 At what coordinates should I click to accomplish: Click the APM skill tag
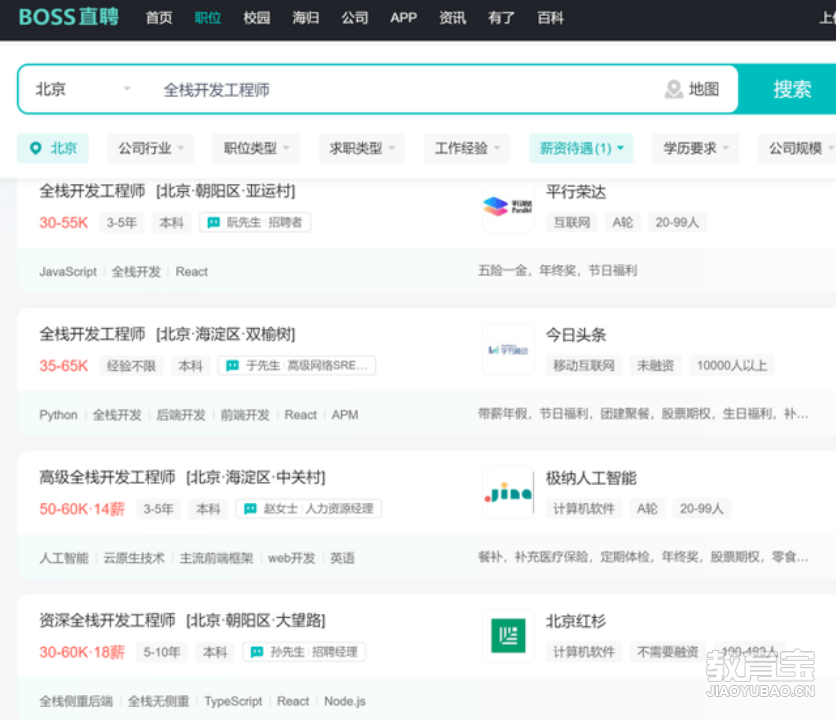coord(344,415)
